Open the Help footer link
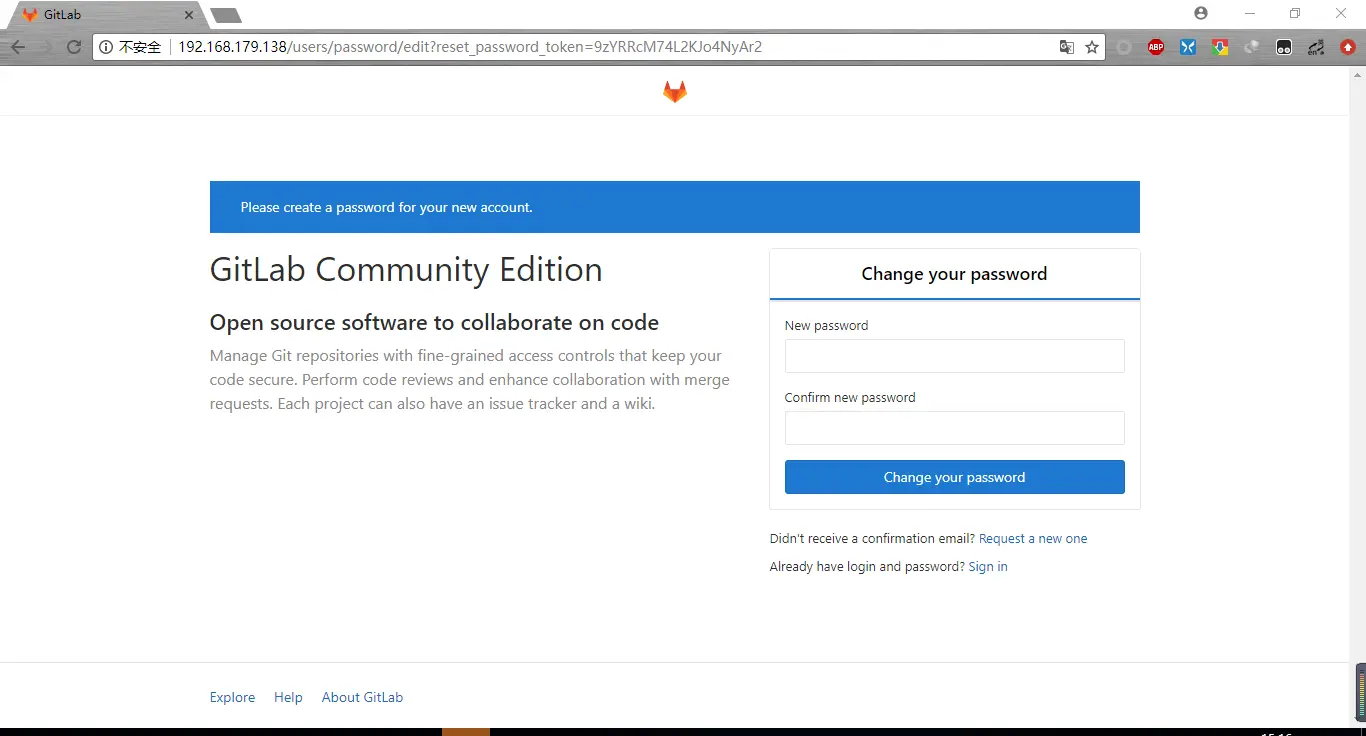Image resolution: width=1366 pixels, height=736 pixels. pyautogui.click(x=288, y=697)
